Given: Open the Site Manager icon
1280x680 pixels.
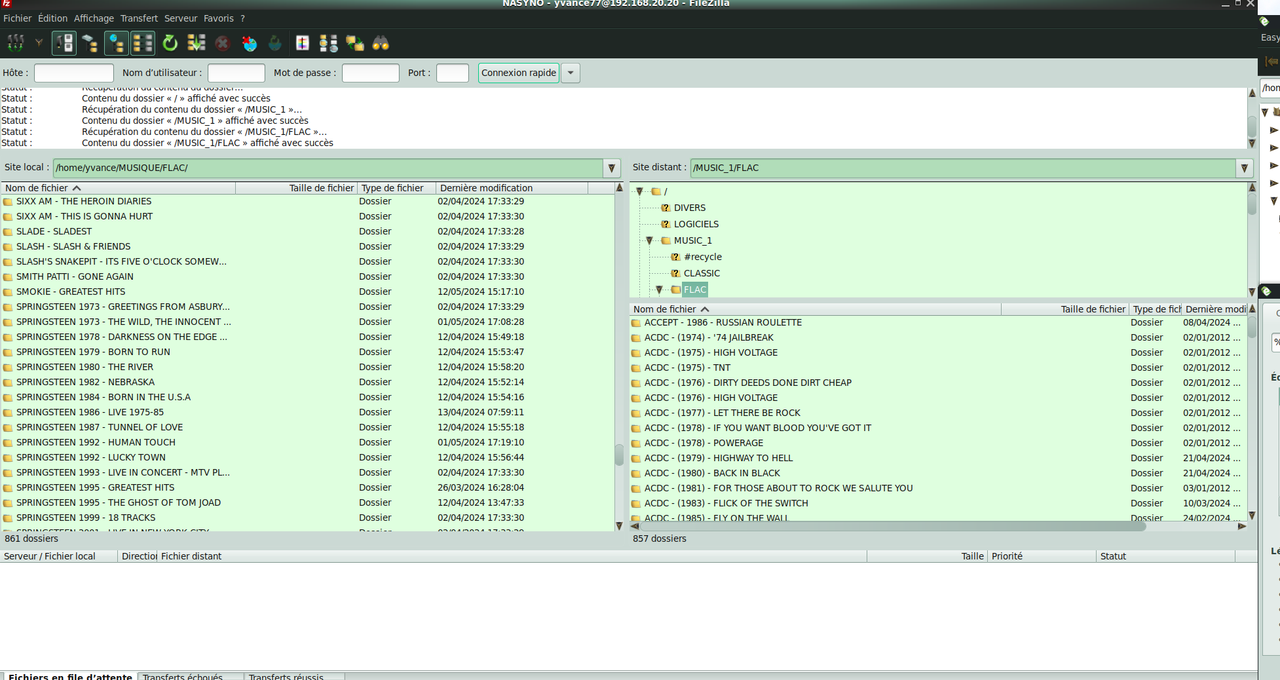Looking at the screenshot, I should tap(16, 43).
